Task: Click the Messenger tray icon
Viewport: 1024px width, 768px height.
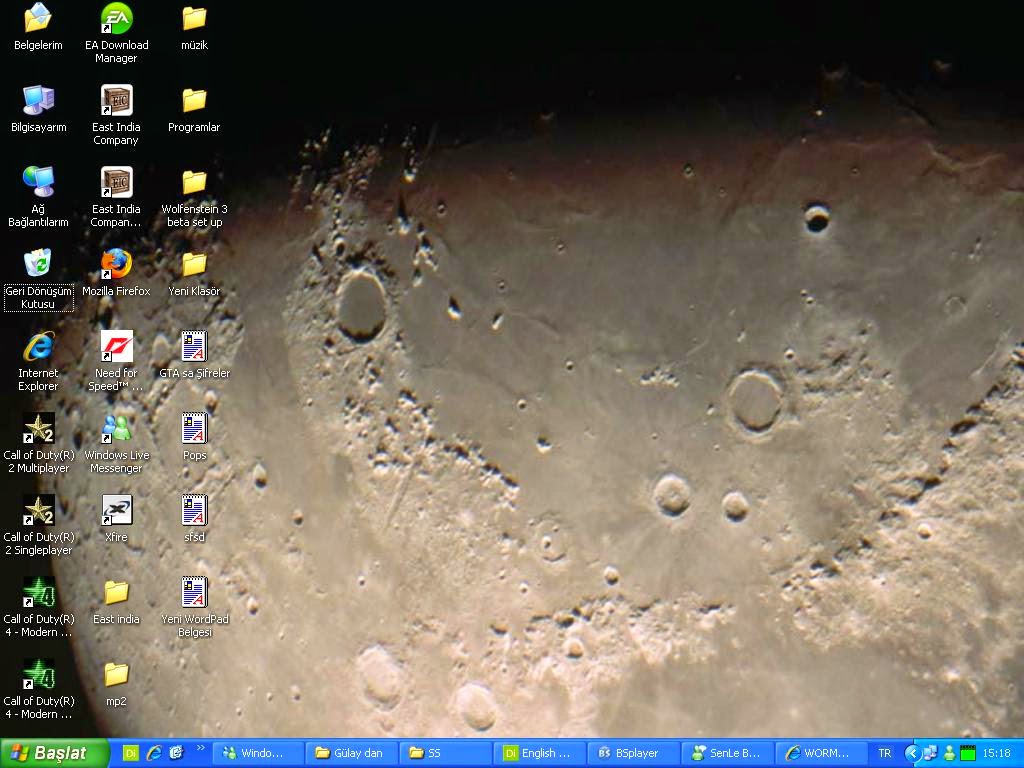Action: [949, 753]
